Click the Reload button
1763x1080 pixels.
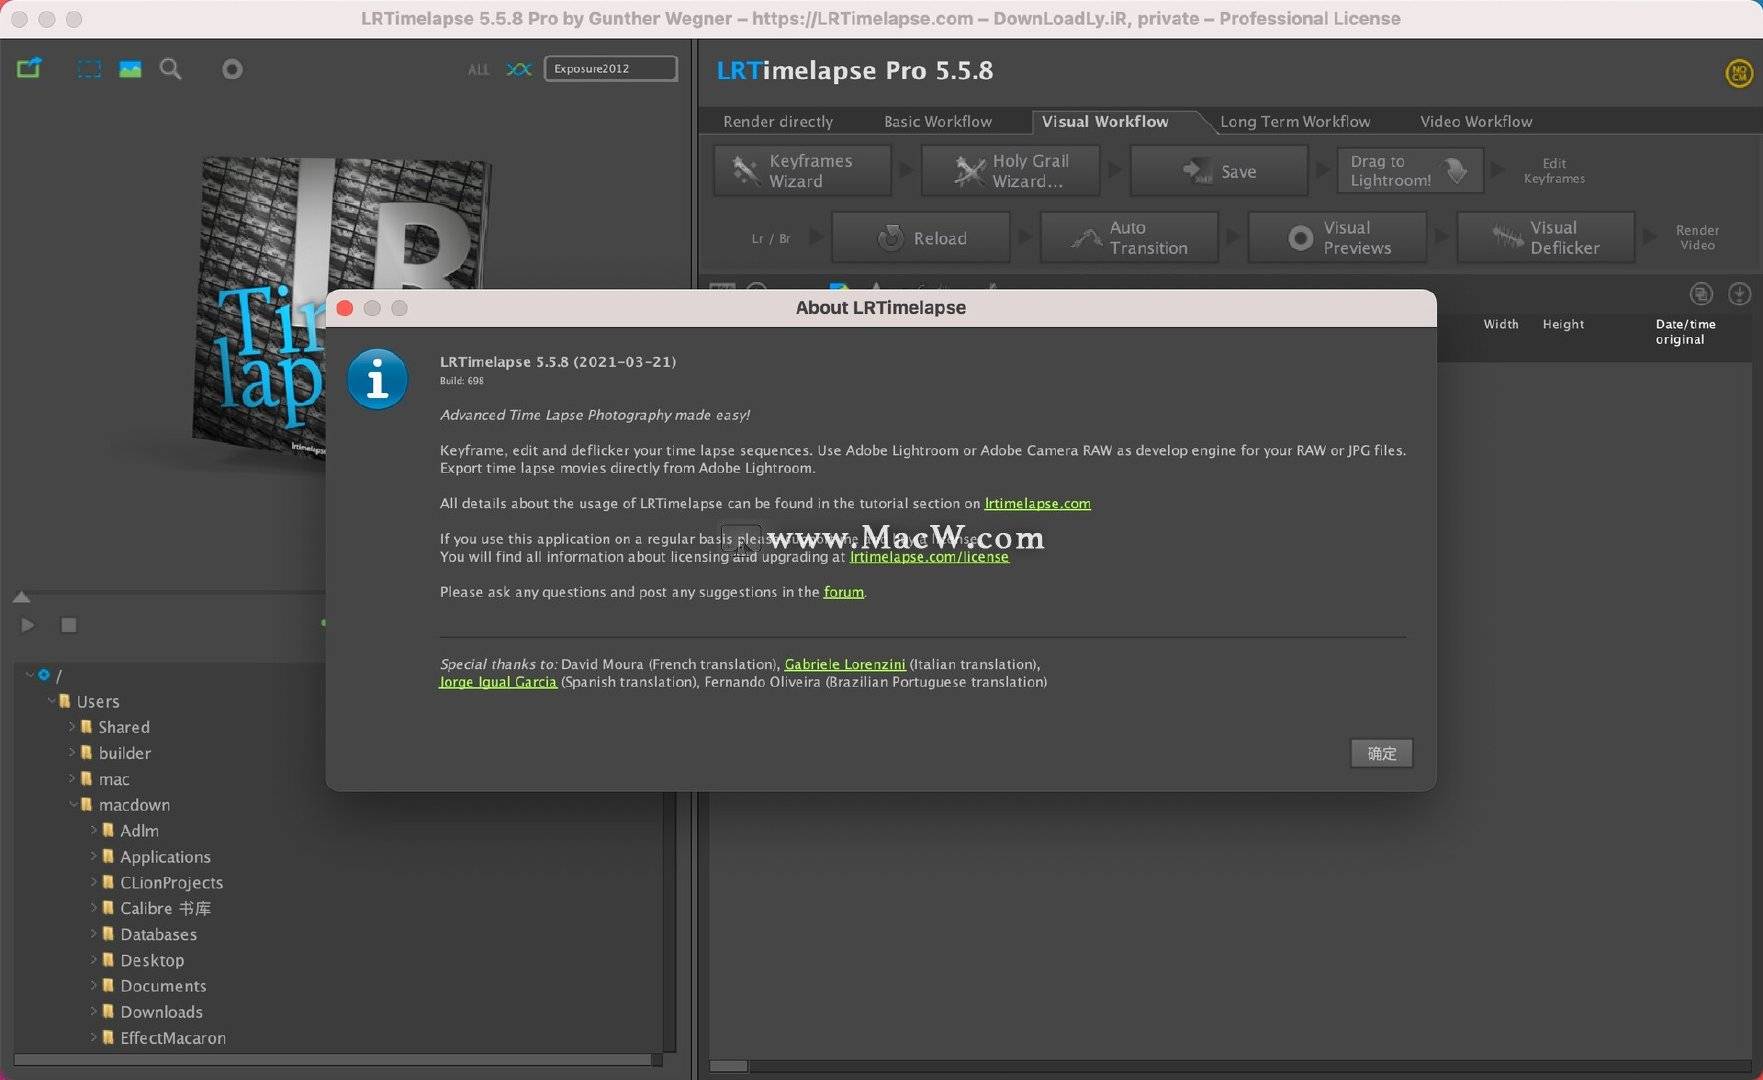click(x=921, y=238)
